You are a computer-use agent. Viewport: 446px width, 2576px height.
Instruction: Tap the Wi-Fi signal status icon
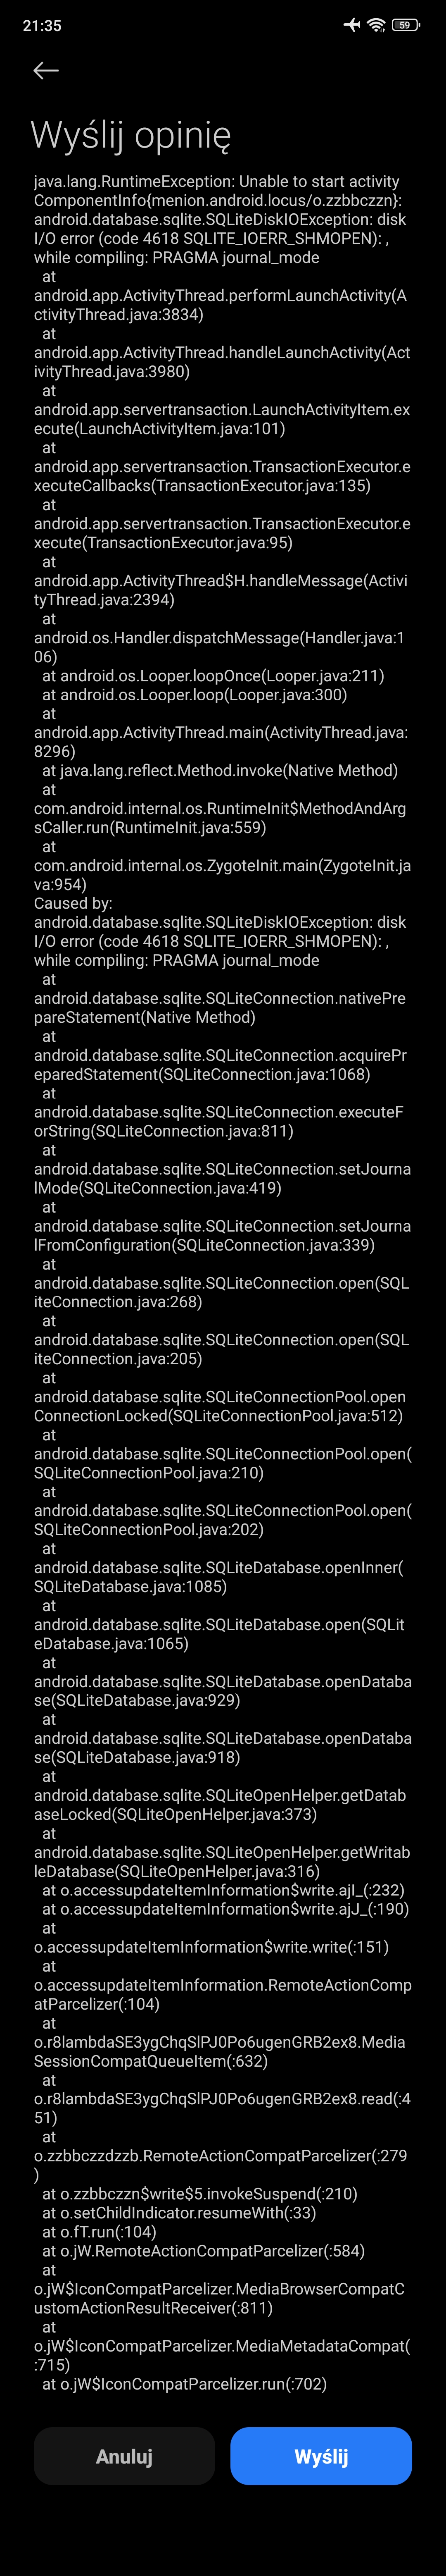(x=376, y=25)
